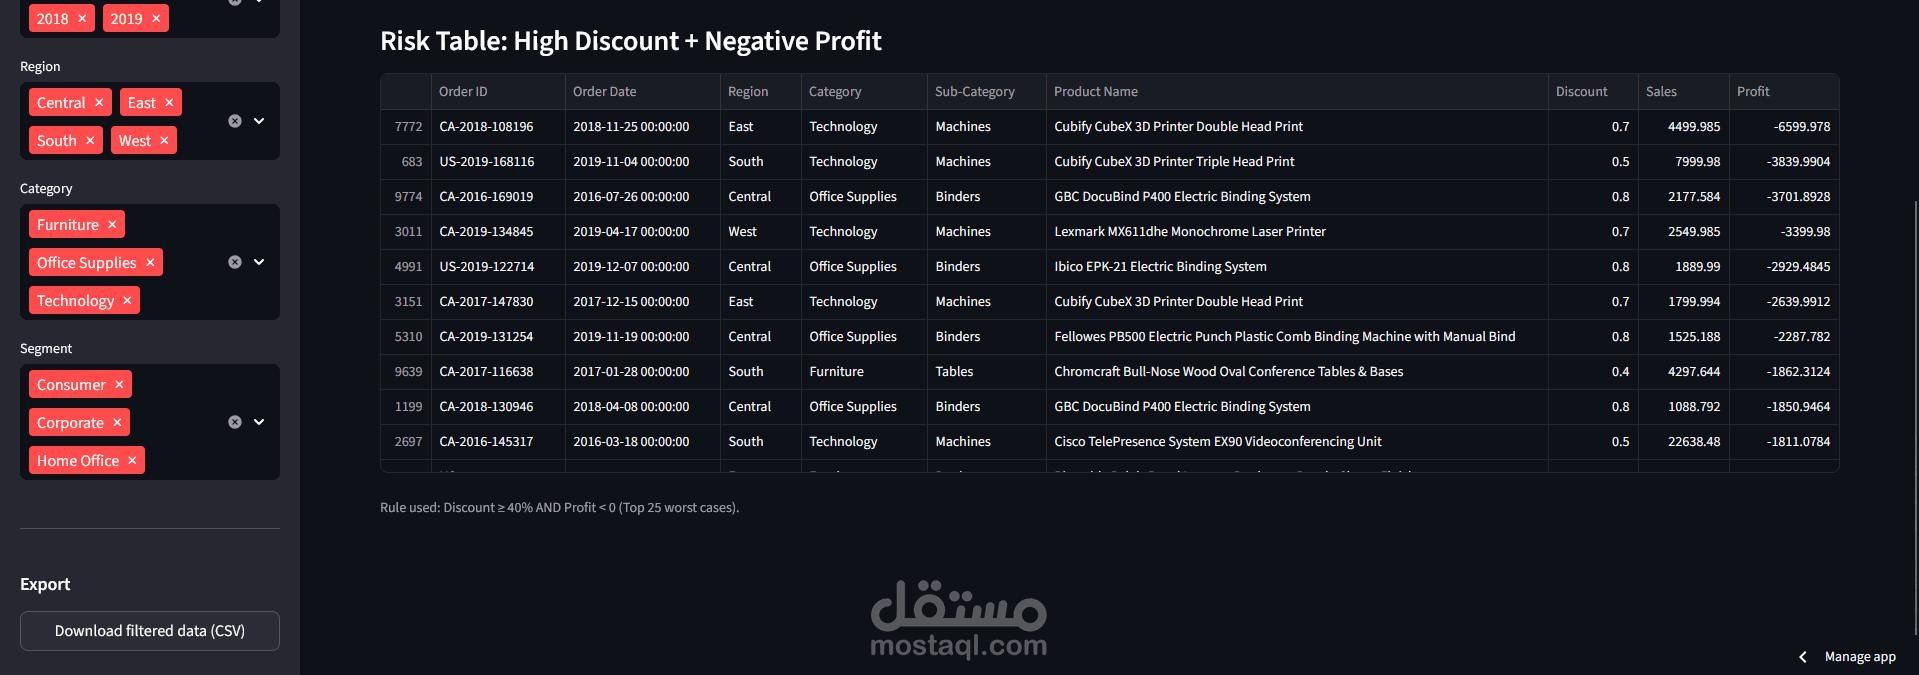
Task: Select order cell CA-2017-147830
Action: (498, 302)
